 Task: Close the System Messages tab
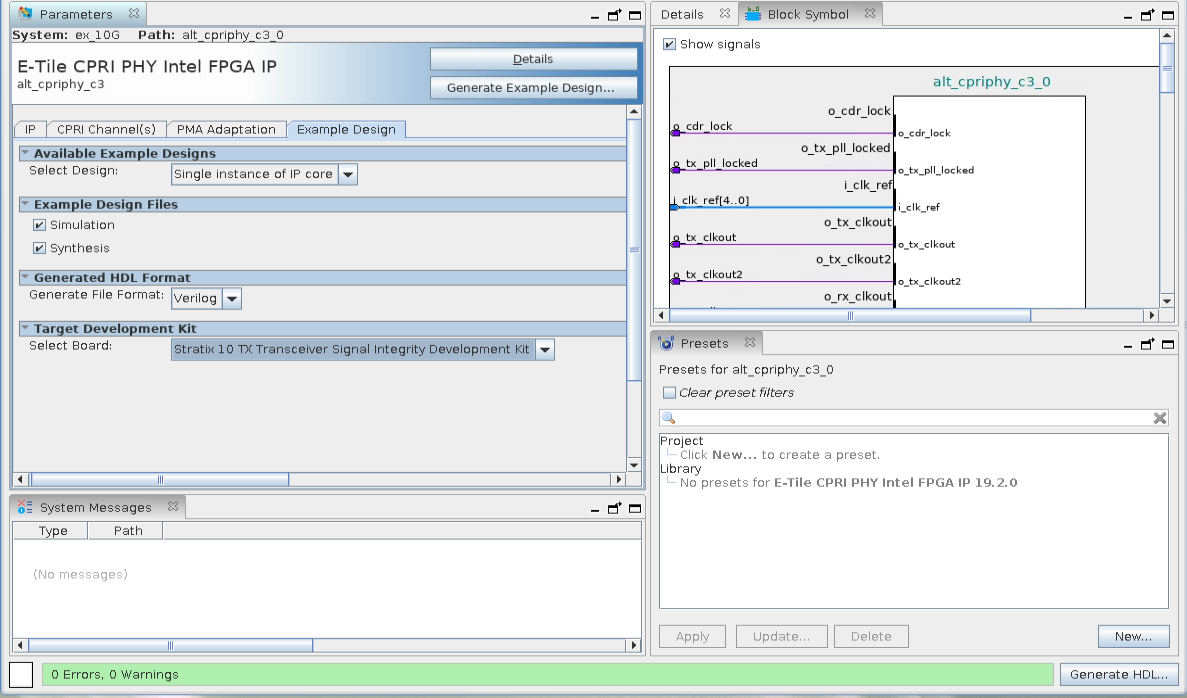[x=173, y=506]
